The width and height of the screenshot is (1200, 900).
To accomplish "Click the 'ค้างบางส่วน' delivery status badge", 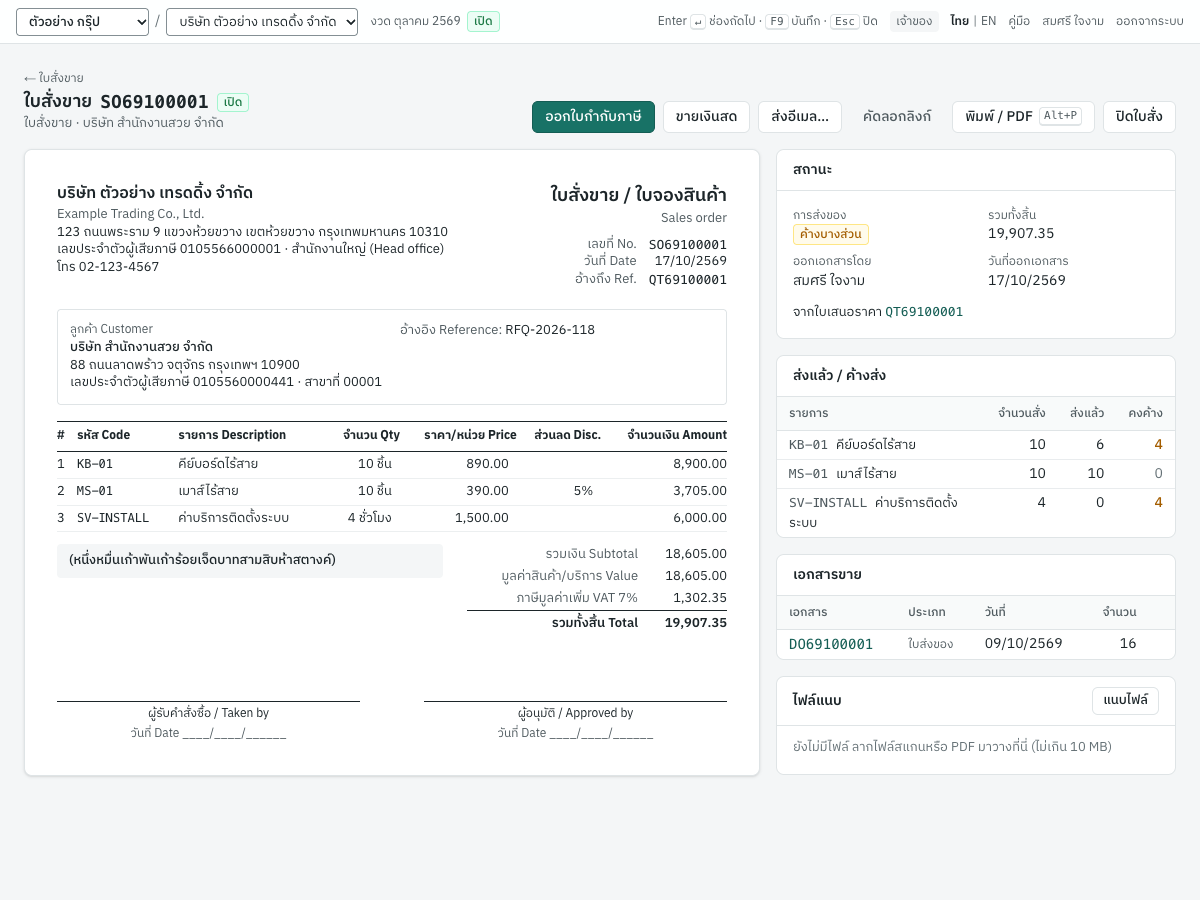I will click(831, 234).
